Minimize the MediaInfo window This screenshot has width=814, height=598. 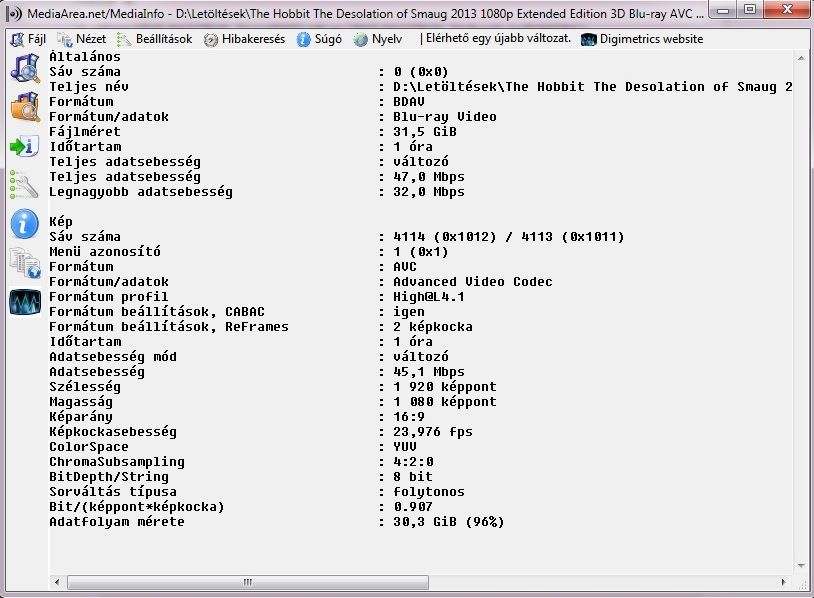tap(725, 10)
